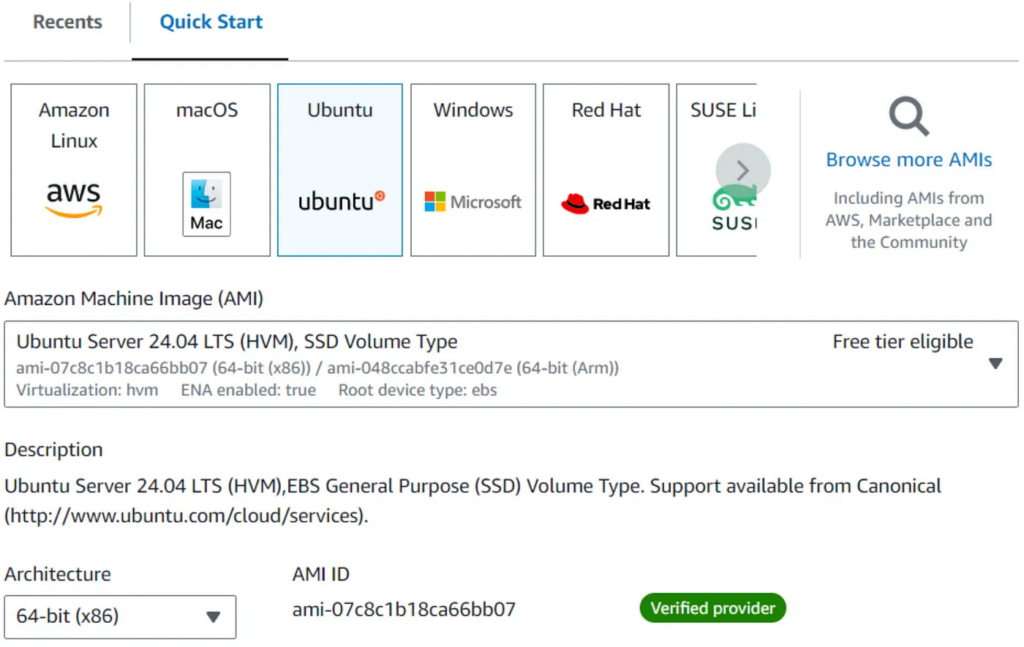1024x647 pixels.
Task: Click the Ubuntu description text paragraph
Action: (x=473, y=501)
